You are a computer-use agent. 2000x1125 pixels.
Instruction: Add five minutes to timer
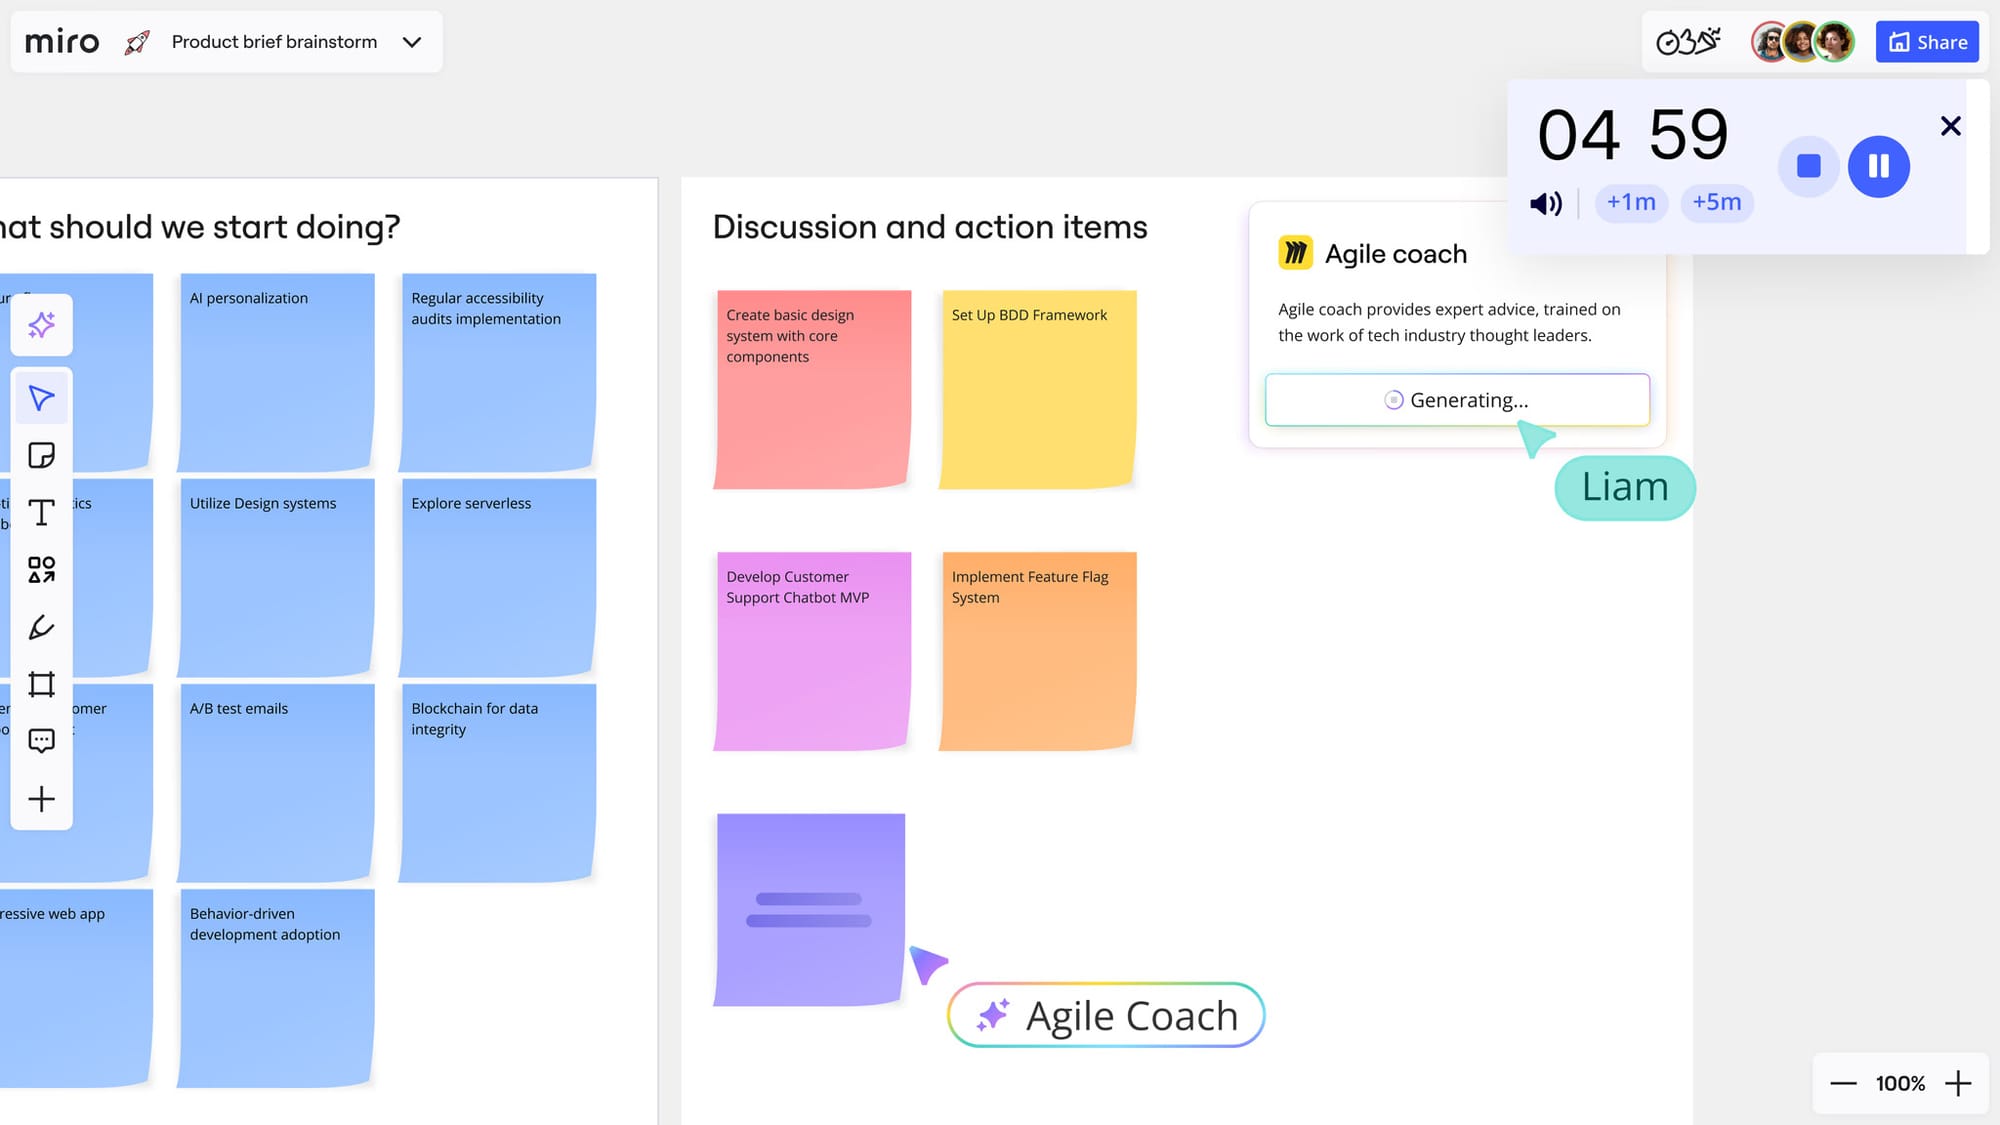click(x=1716, y=203)
